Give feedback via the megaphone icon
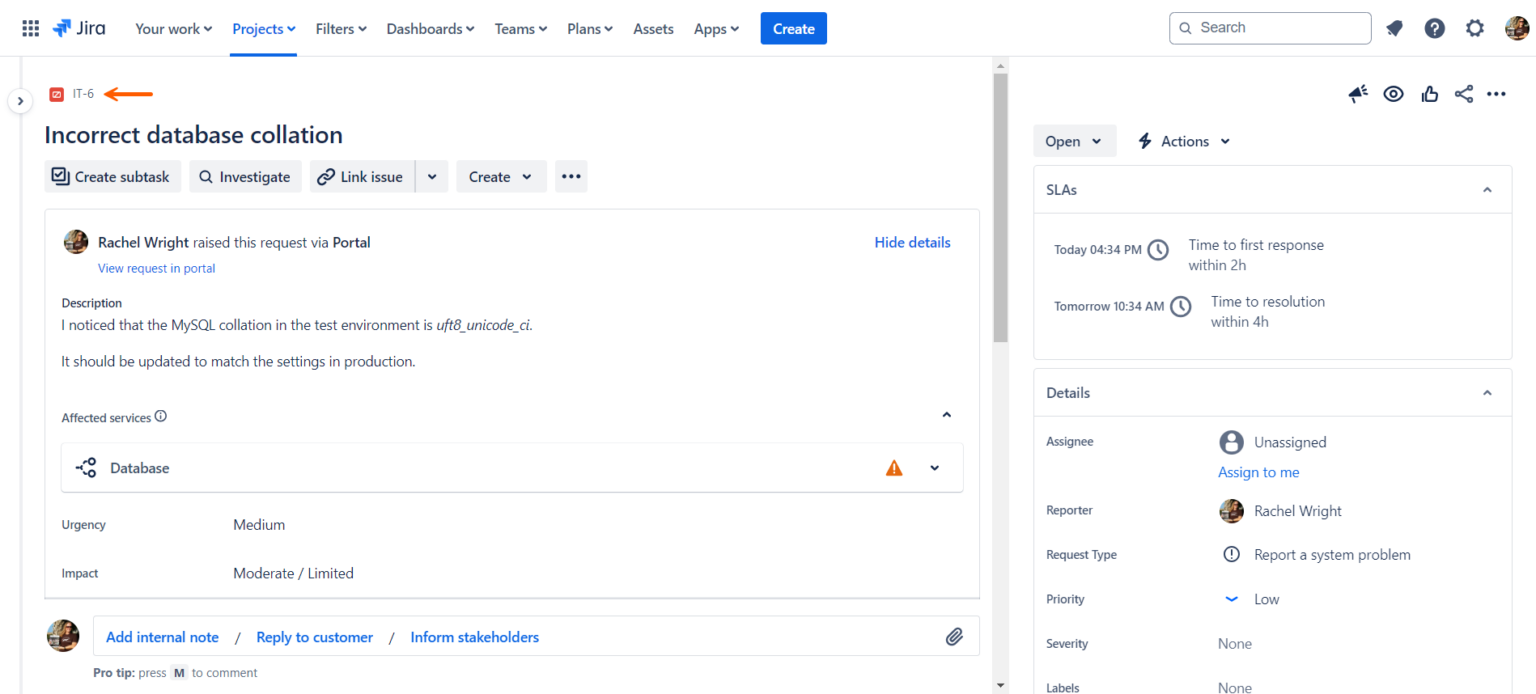The height and width of the screenshot is (694, 1536). 1357,93
